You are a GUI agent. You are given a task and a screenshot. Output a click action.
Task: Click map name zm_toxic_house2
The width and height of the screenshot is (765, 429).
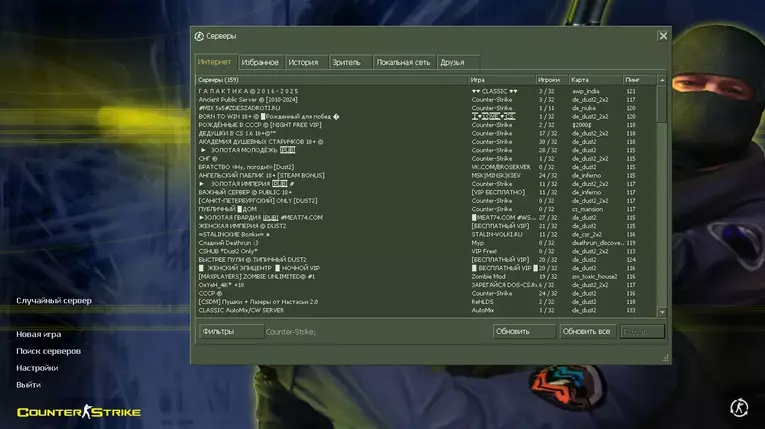tap(594, 276)
